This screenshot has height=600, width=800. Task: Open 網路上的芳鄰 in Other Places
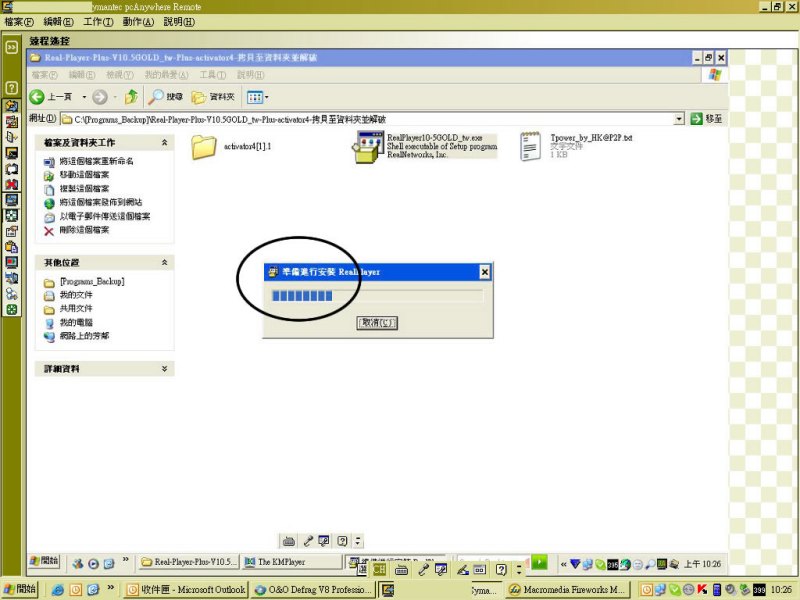point(84,336)
